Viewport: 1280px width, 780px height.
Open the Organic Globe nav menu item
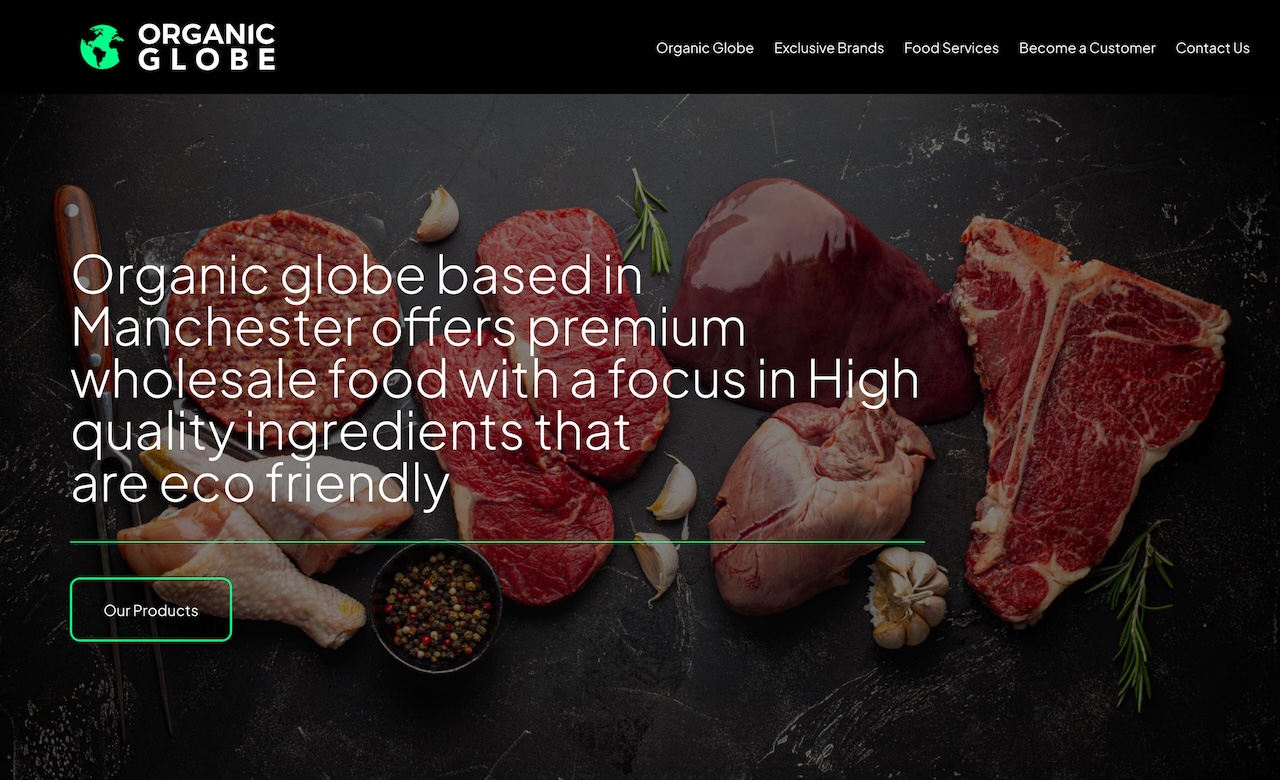705,48
